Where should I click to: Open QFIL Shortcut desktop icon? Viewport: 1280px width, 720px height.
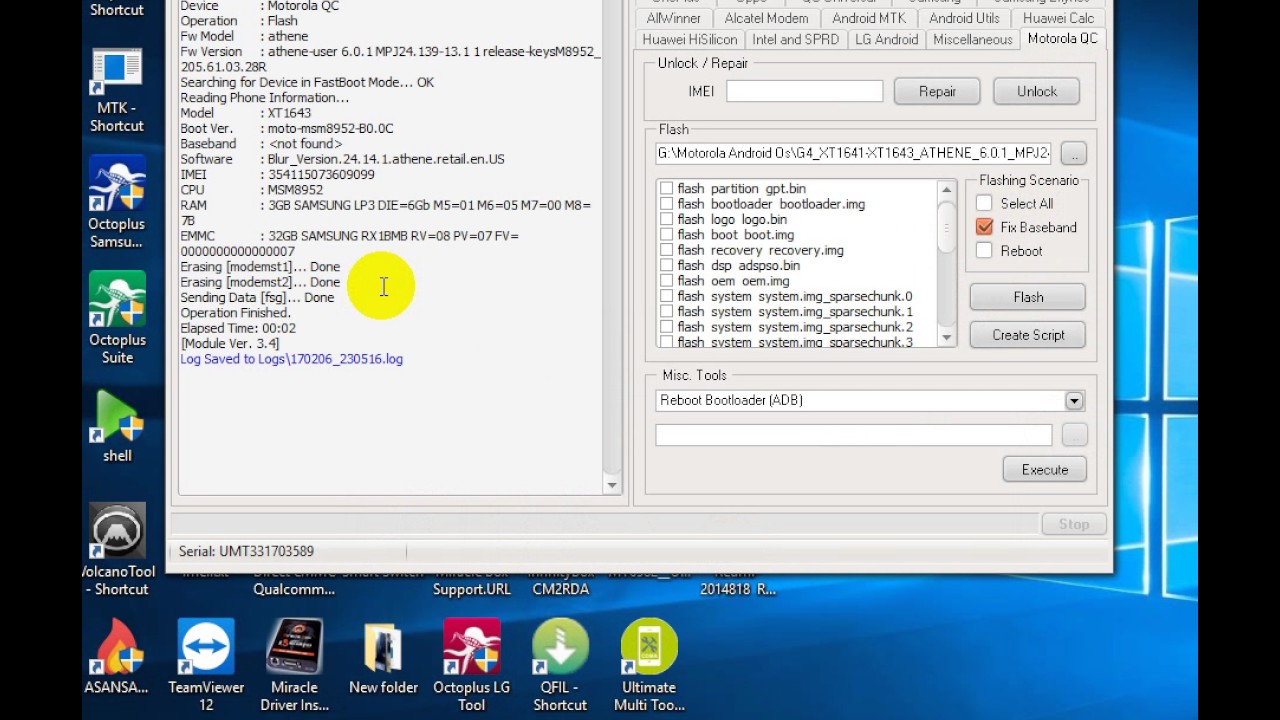coord(560,664)
